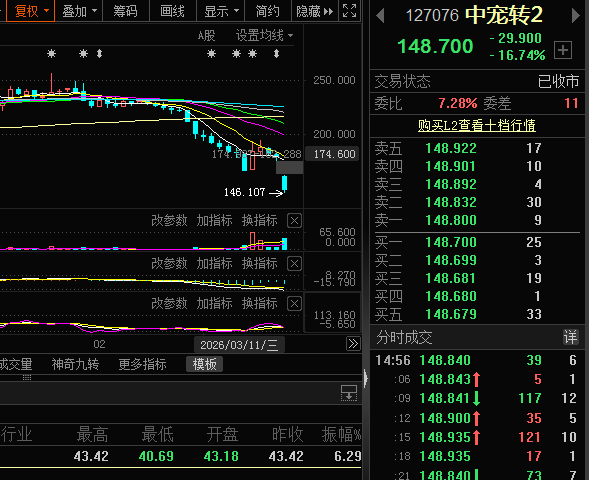Click 改参数 in first indicator panel
This screenshot has width=589, height=480.
169,220
